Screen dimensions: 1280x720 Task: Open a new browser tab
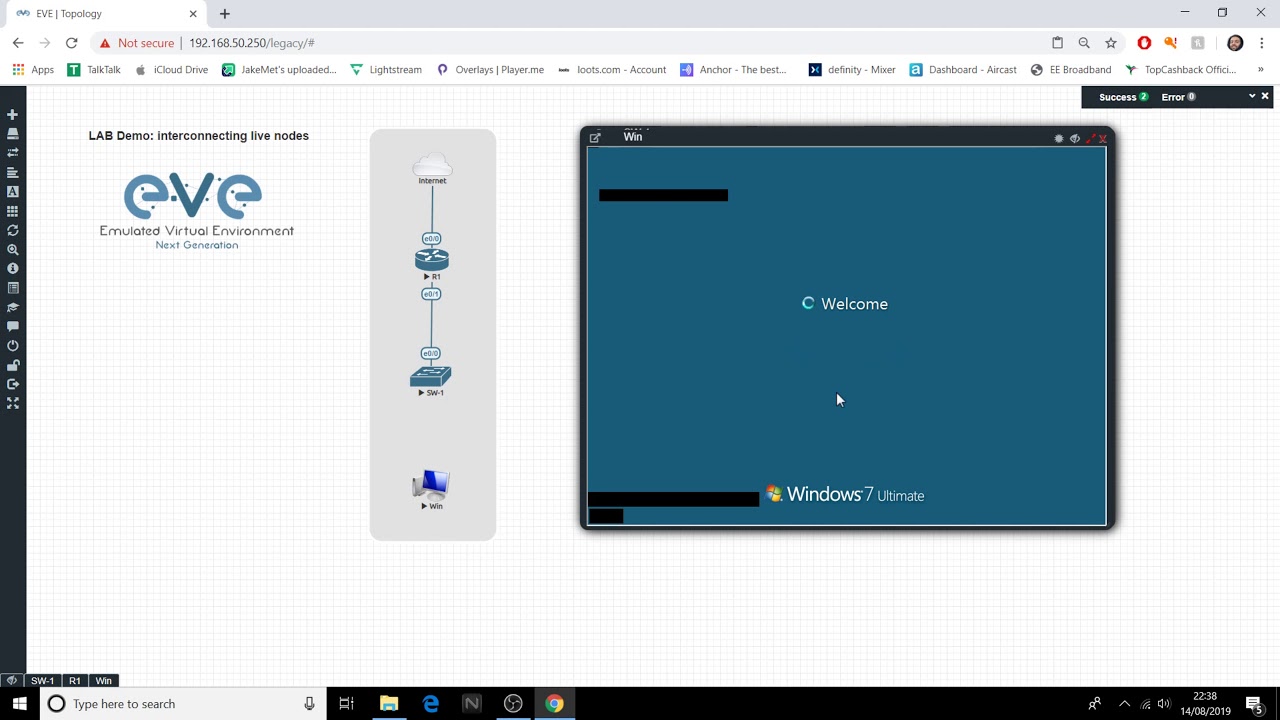pyautogui.click(x=225, y=14)
